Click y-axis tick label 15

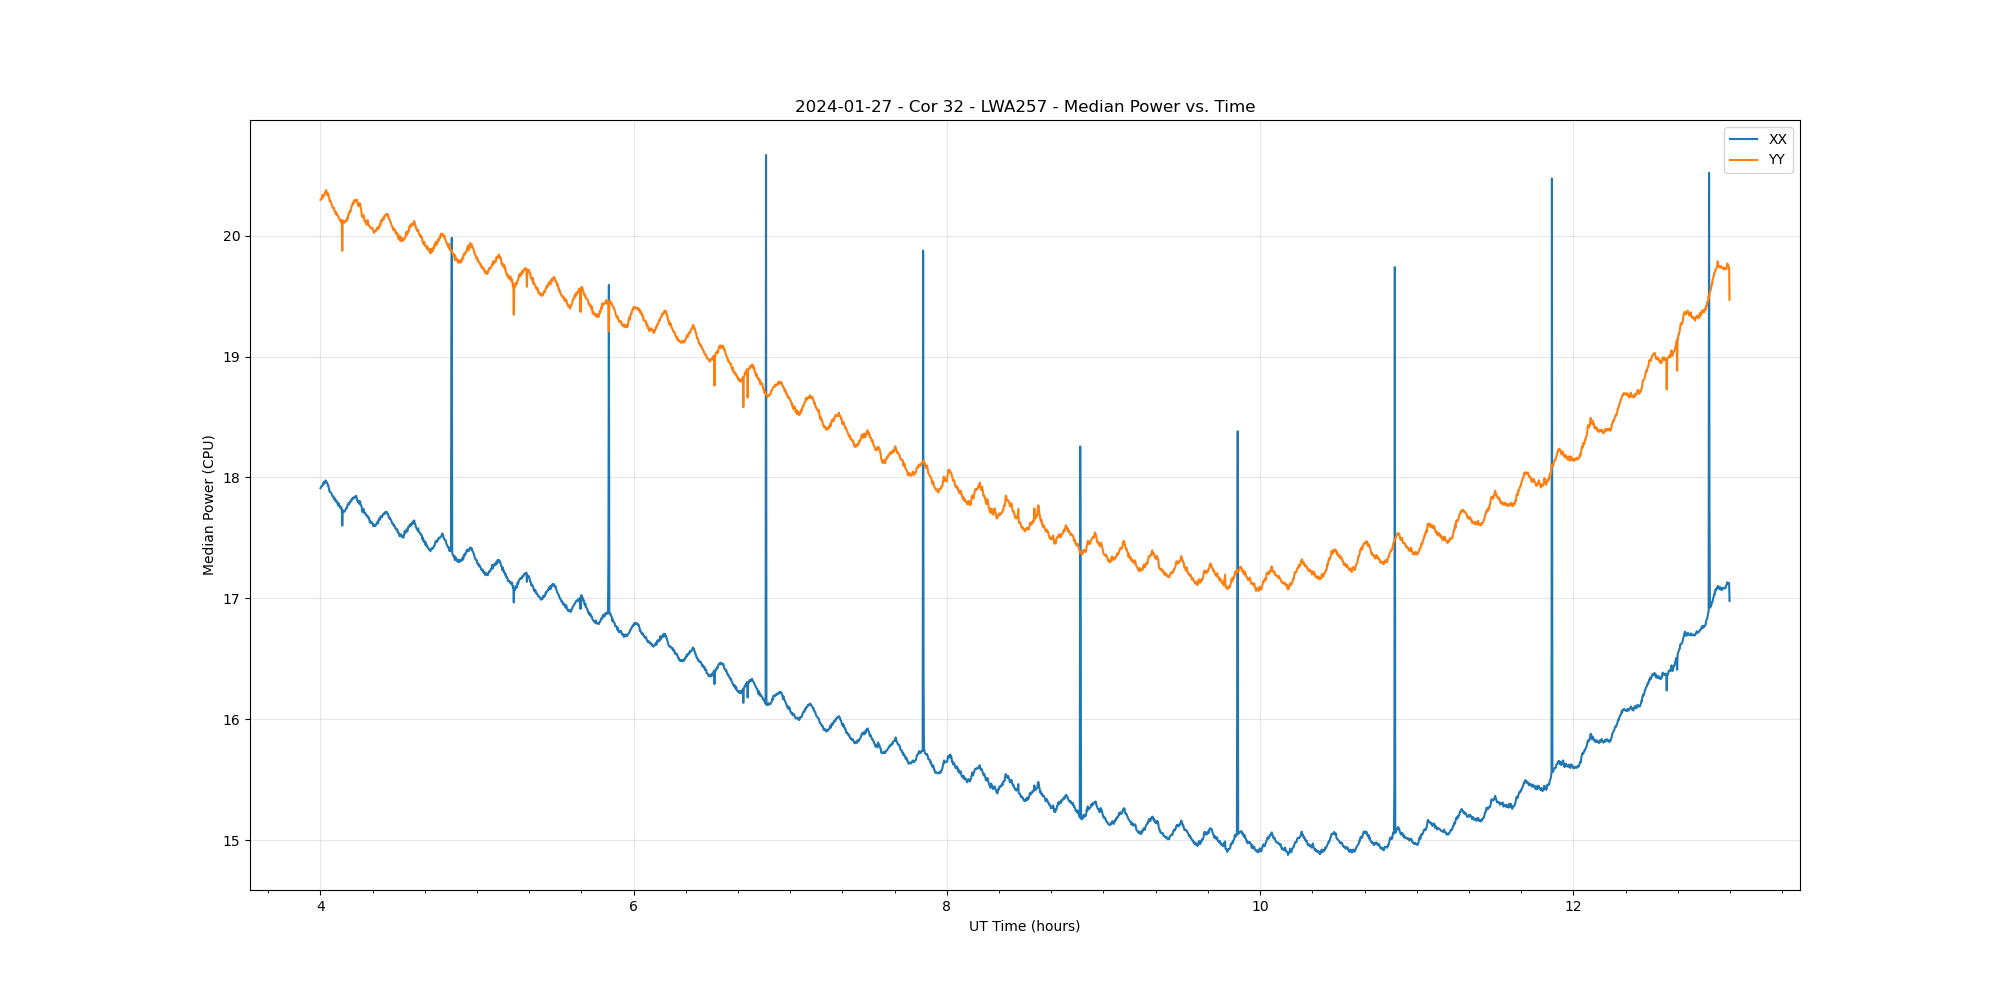tap(232, 841)
